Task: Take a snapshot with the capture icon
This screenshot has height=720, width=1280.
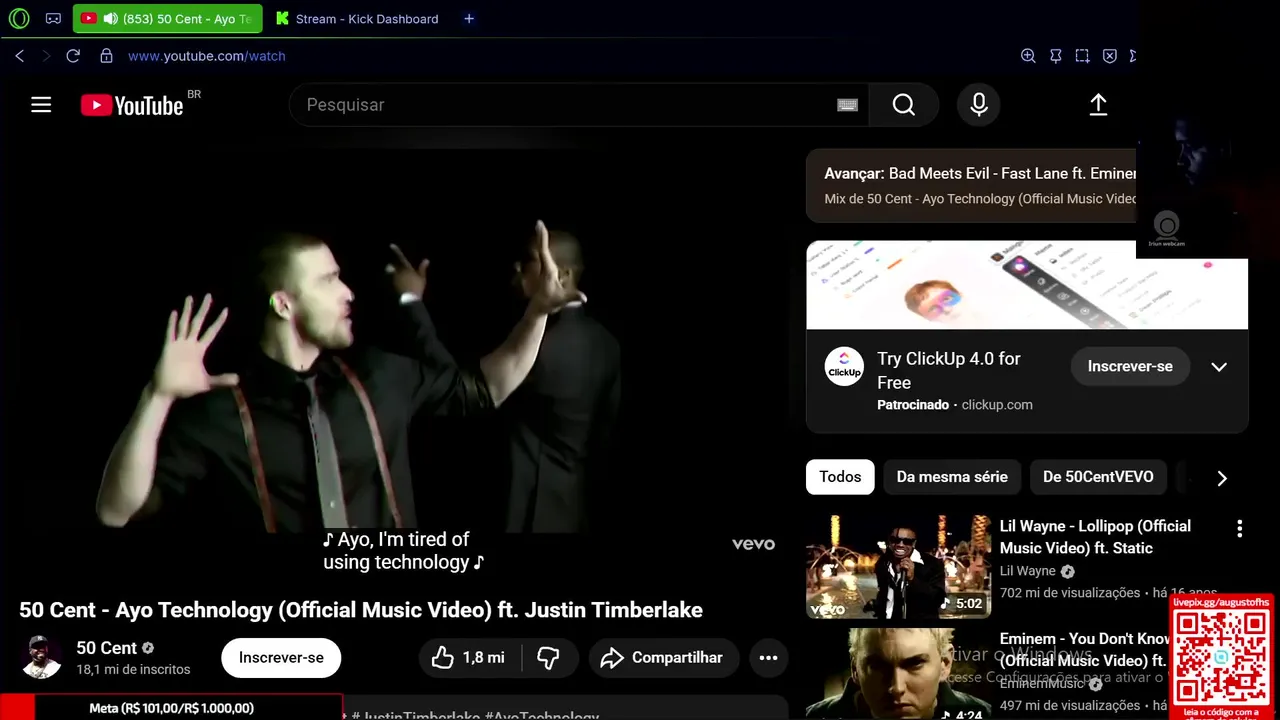Action: (1082, 56)
